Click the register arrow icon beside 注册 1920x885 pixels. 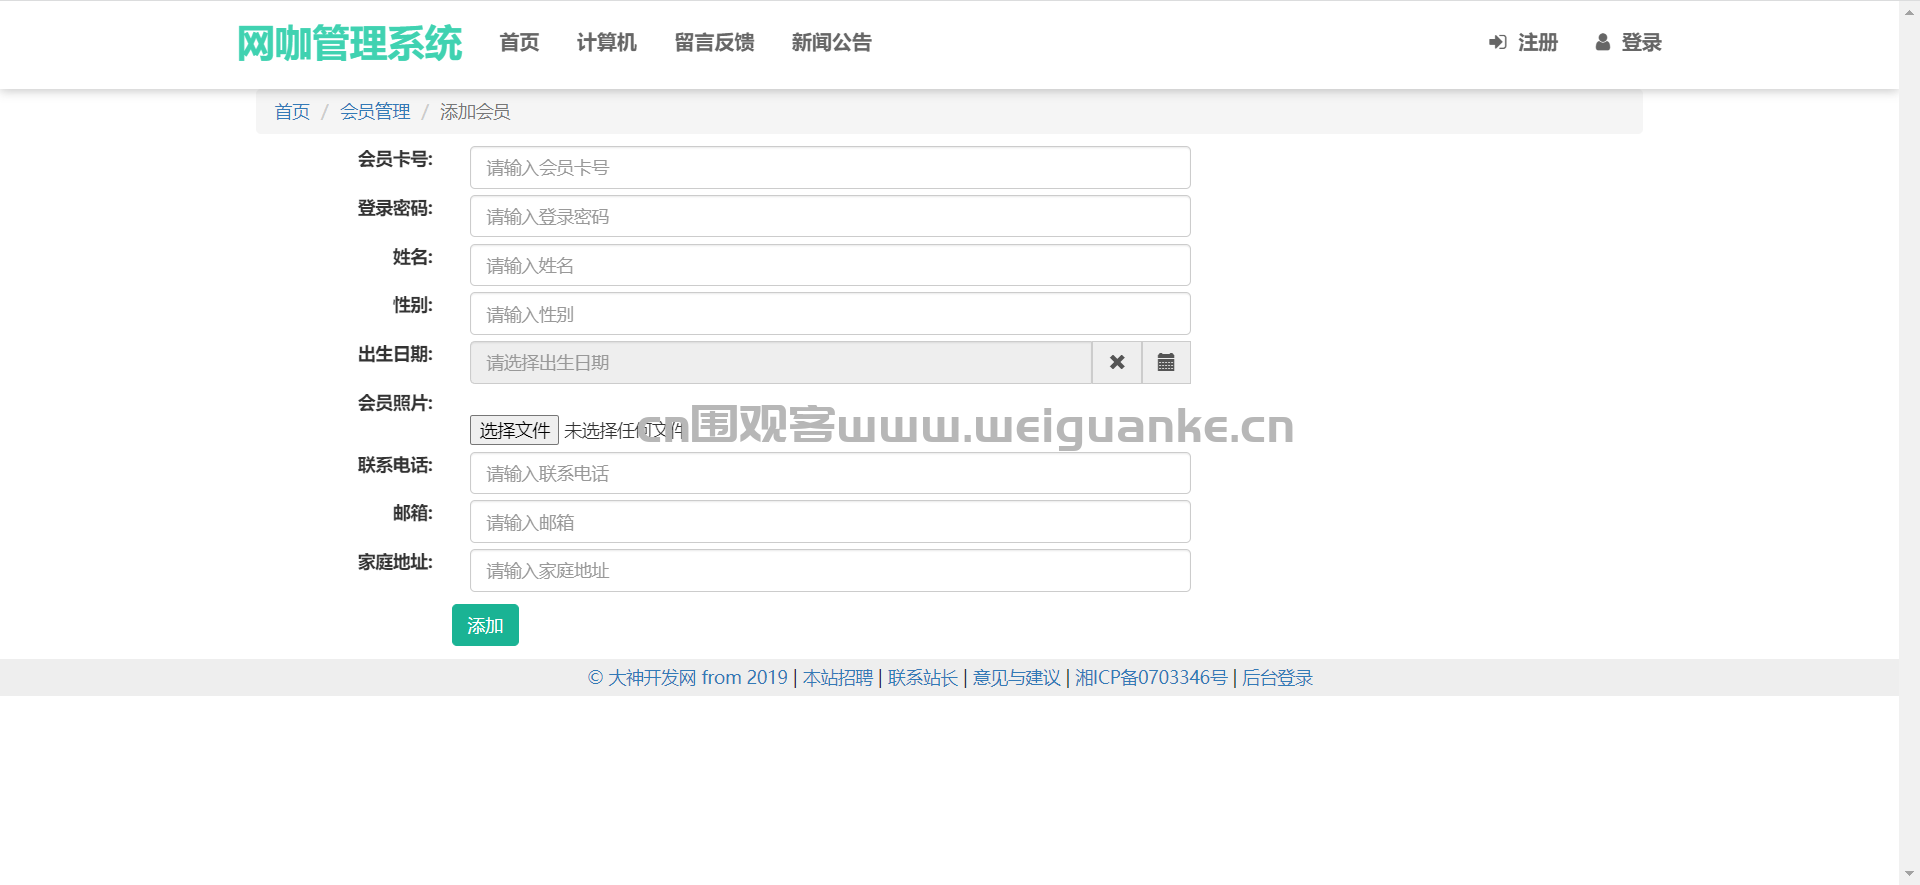1497,42
